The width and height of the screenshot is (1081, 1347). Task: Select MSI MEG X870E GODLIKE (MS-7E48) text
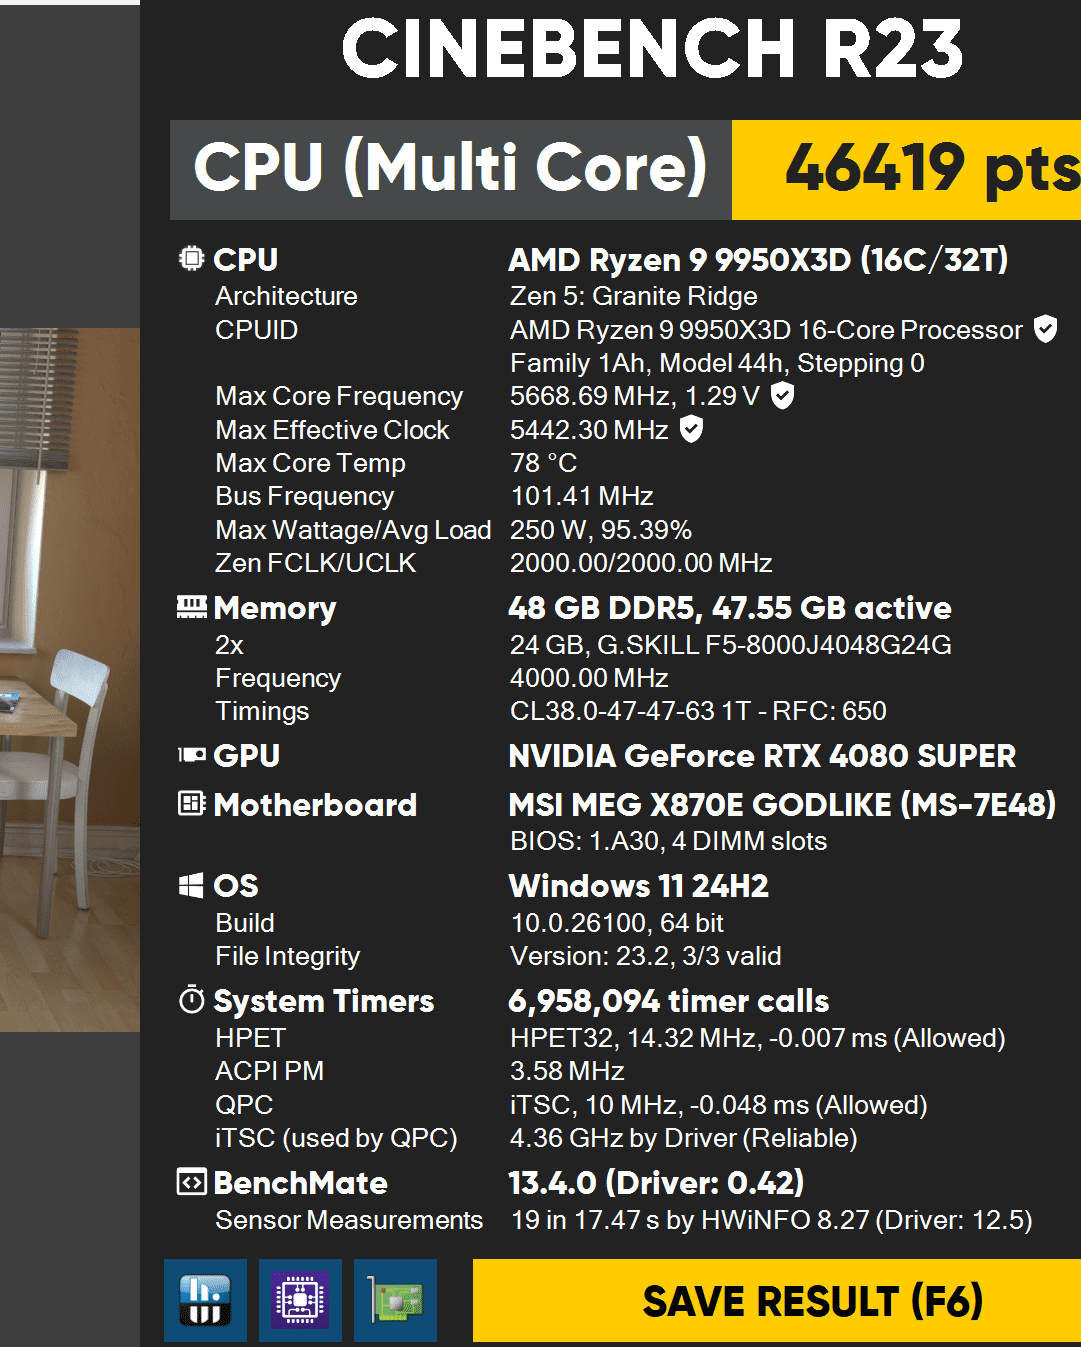click(x=782, y=805)
